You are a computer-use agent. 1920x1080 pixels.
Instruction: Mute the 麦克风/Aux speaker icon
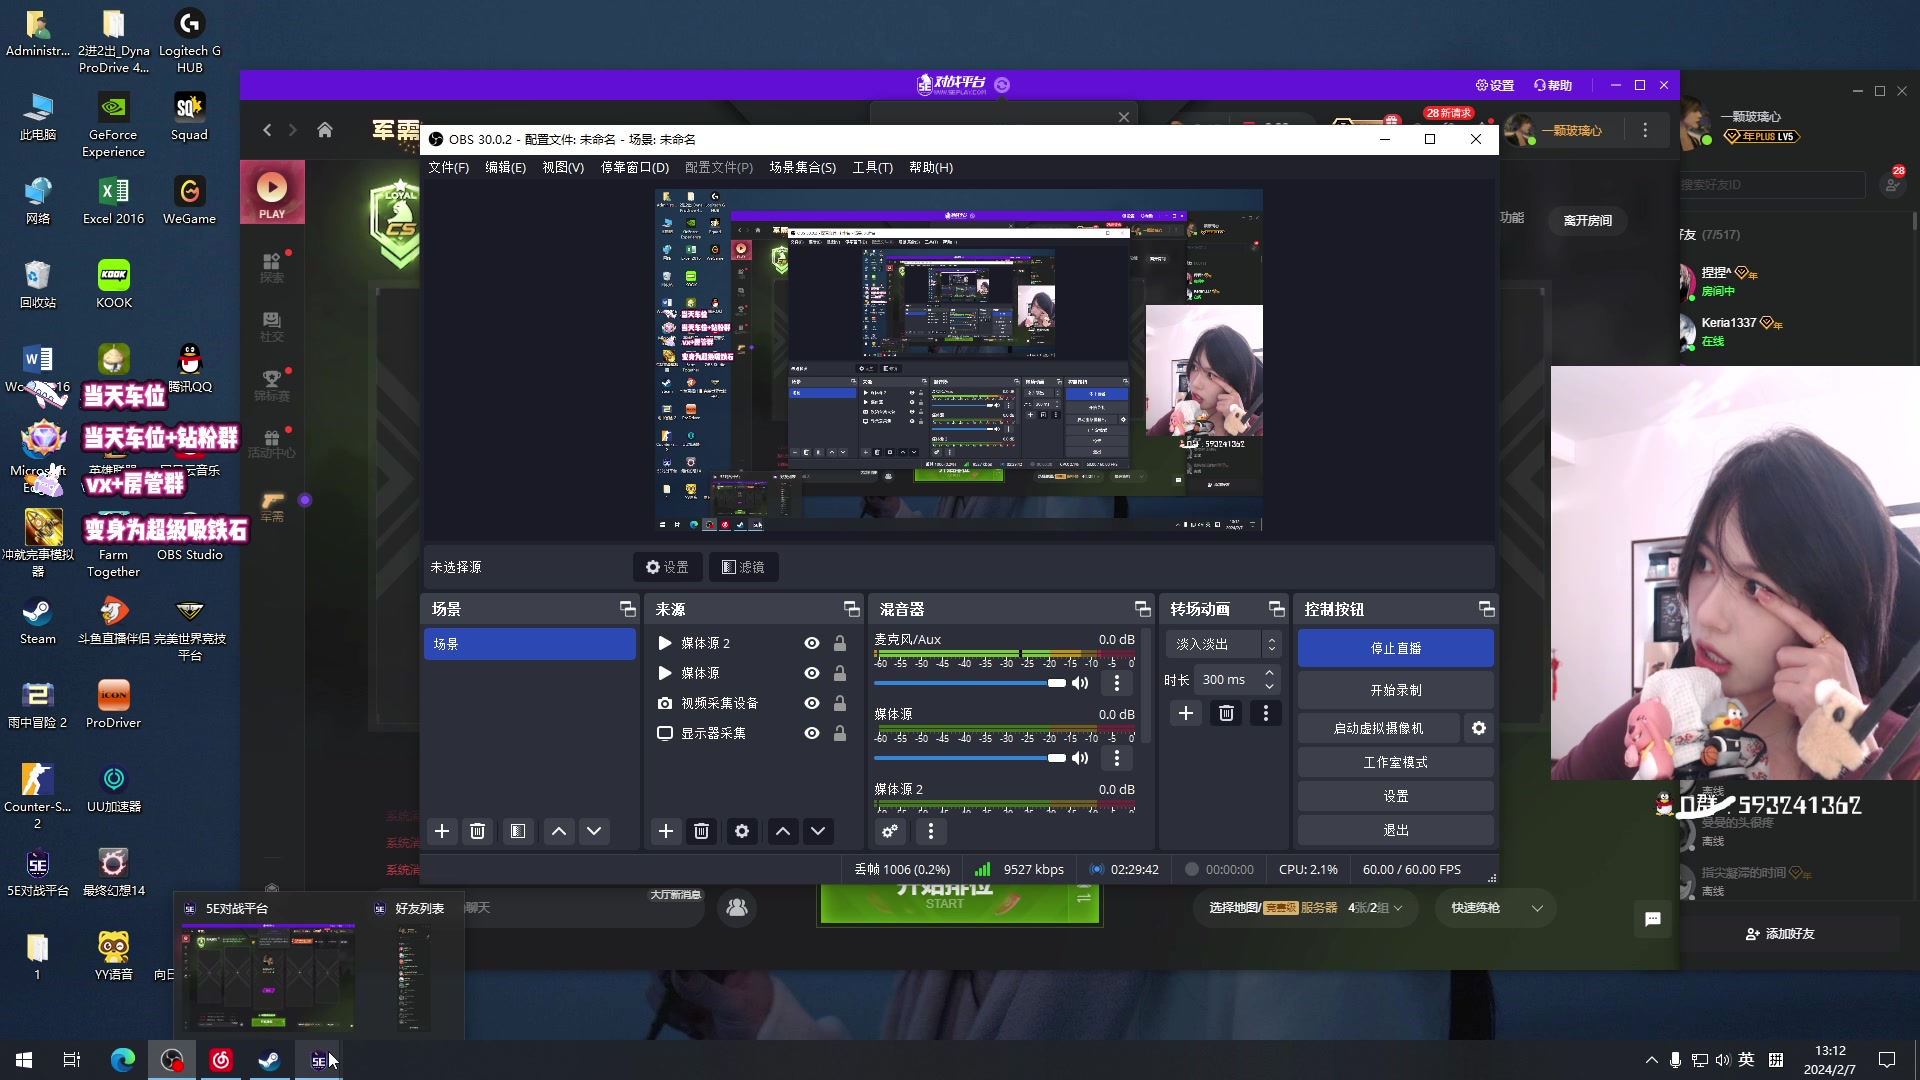pos(1080,683)
